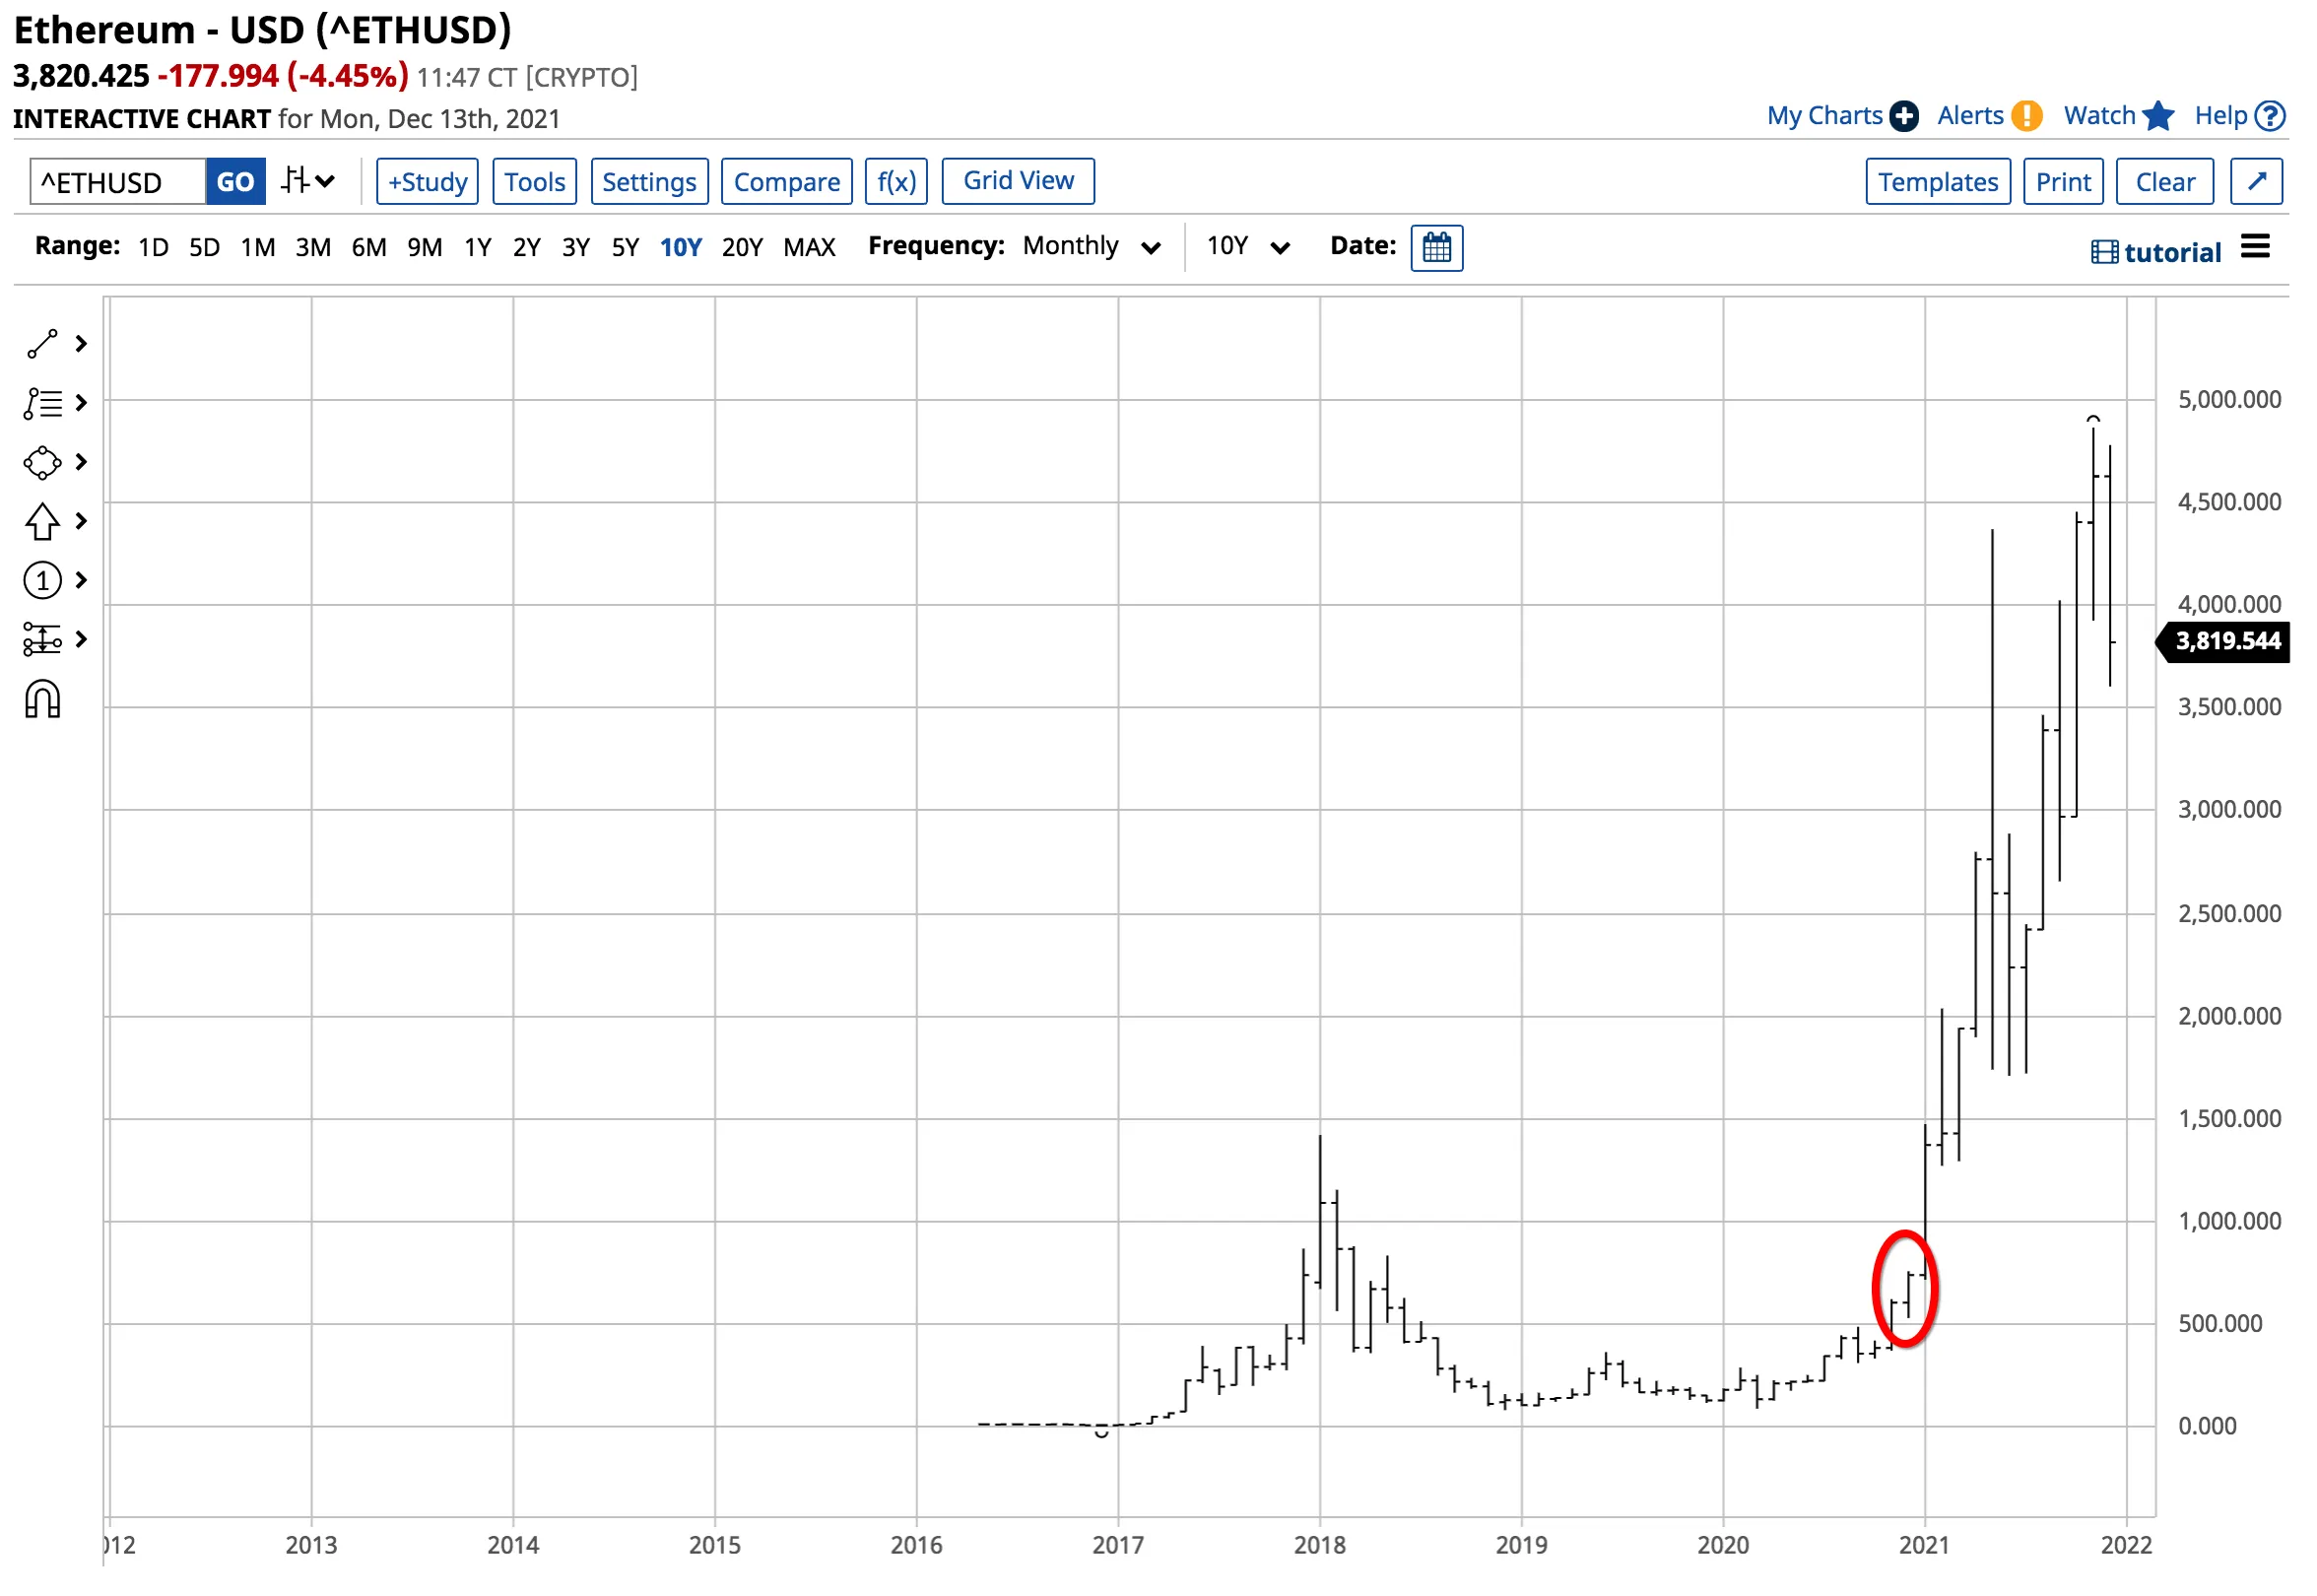Open the Frequency Monthly dropdown
This screenshot has width=2317, height=1596.
tap(1091, 247)
